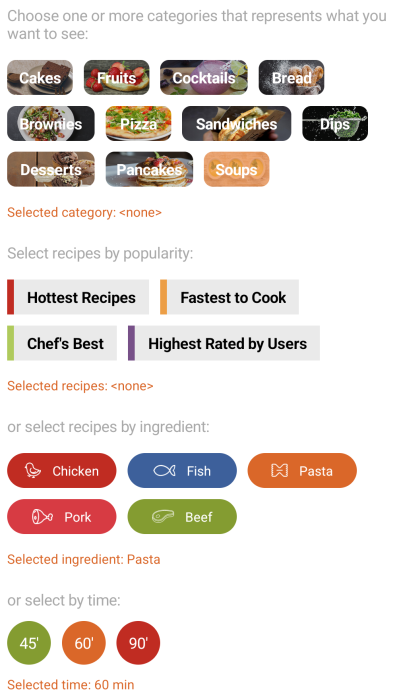Select Chef's Best filter

point(62,343)
